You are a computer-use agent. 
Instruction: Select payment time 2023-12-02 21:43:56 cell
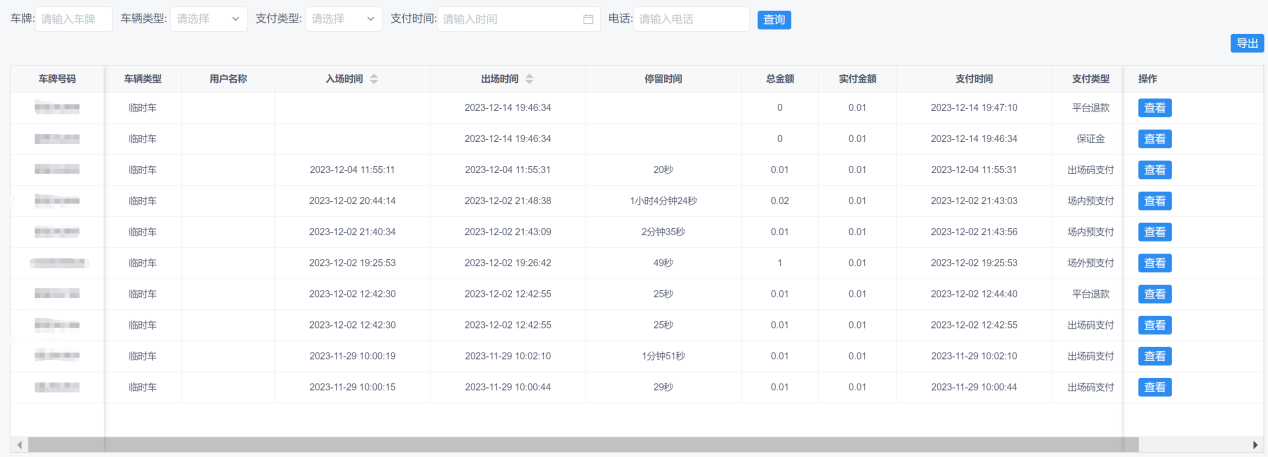tap(974, 232)
